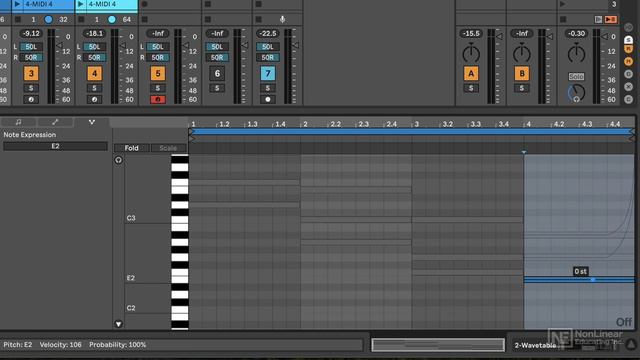Click track 3 left pan 50L field
The width and height of the screenshot is (640, 360).
[31, 47]
